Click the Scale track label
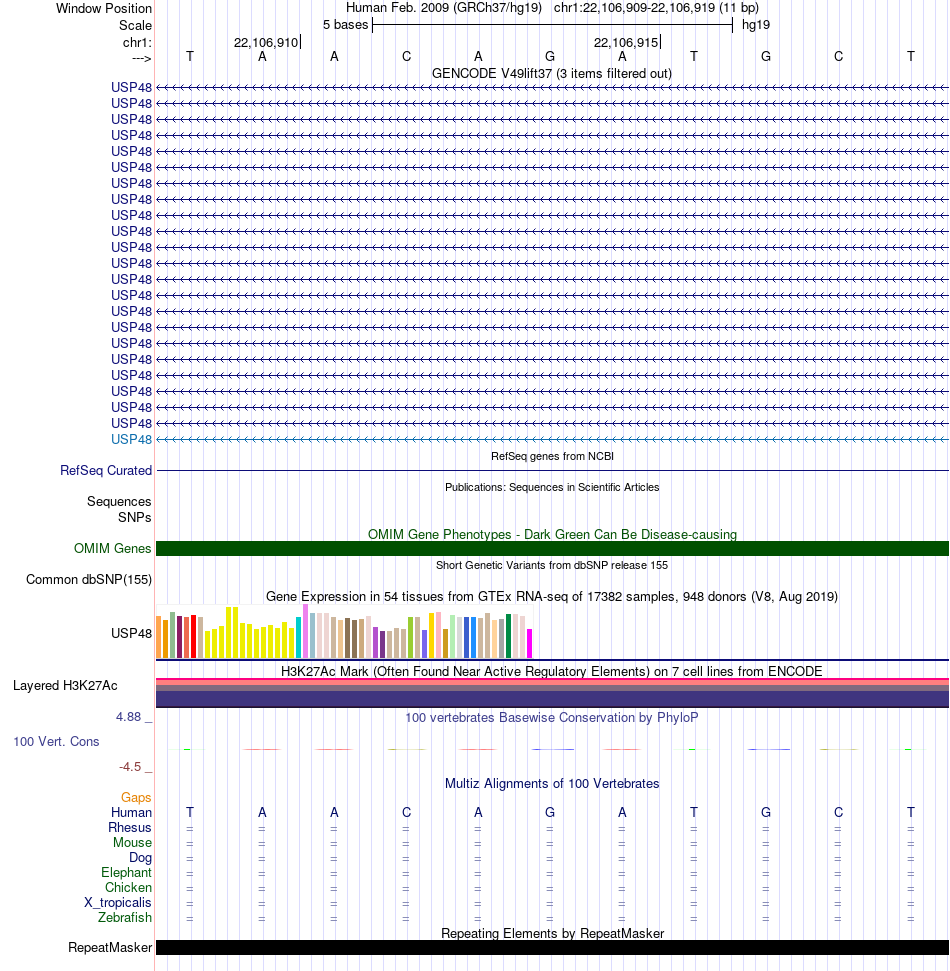 136,25
